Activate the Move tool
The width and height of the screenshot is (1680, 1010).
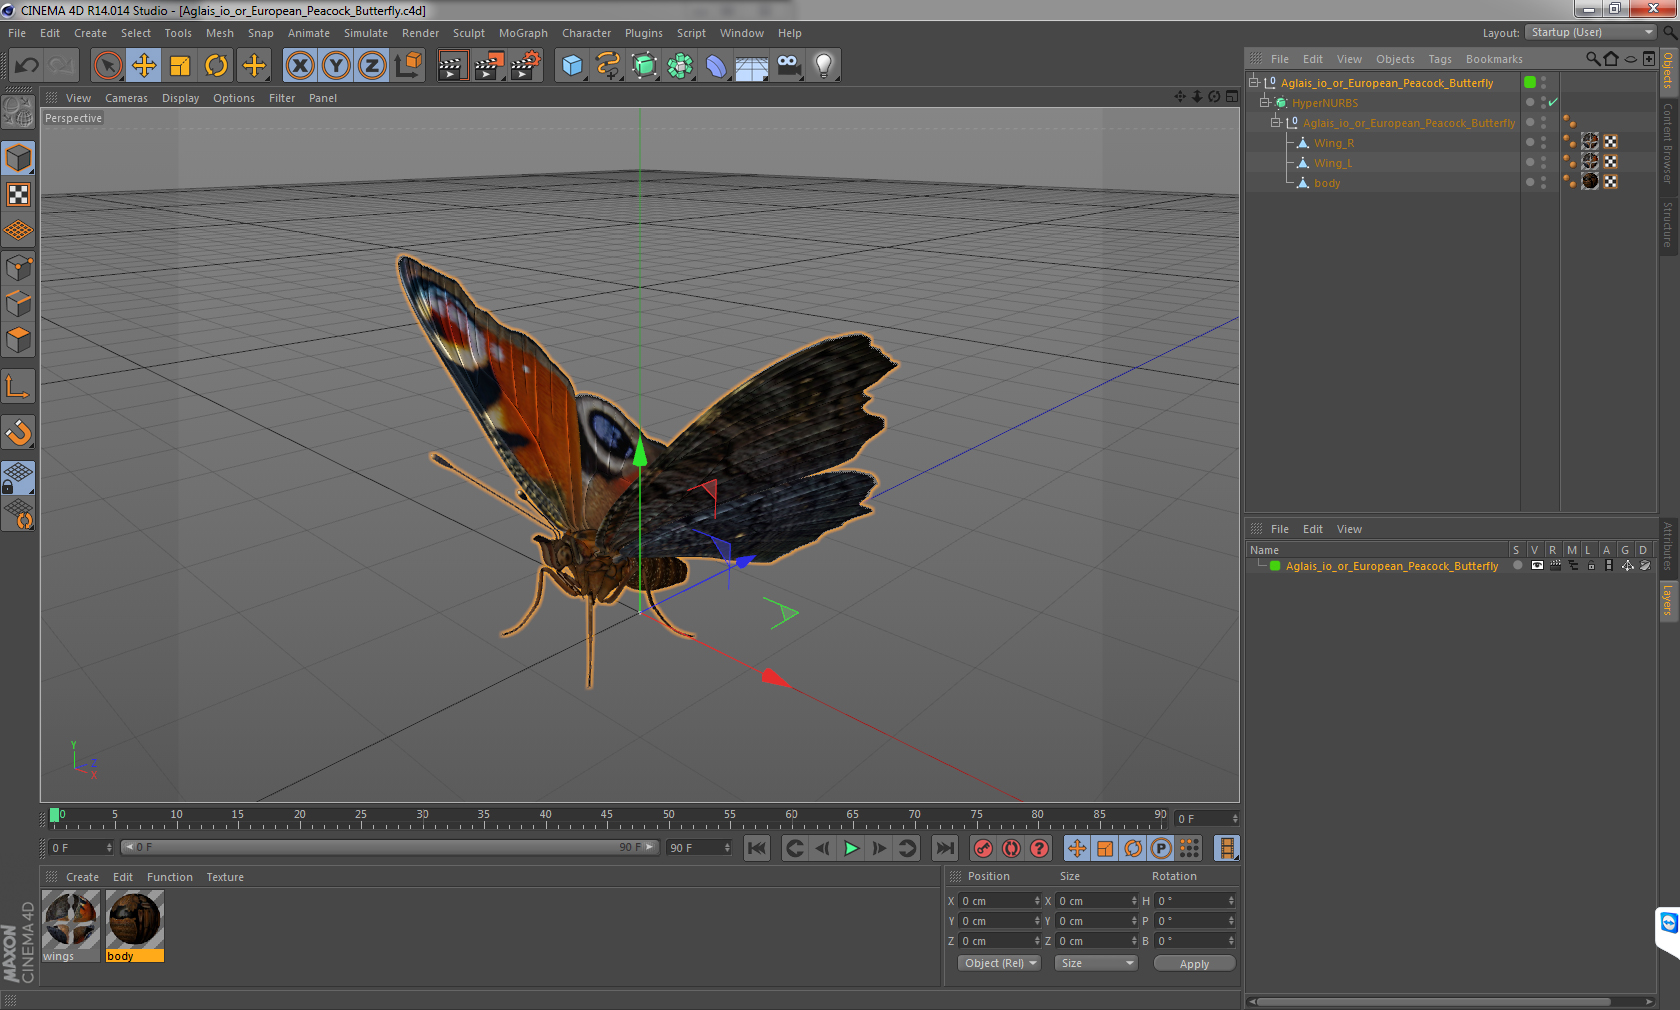(144, 66)
